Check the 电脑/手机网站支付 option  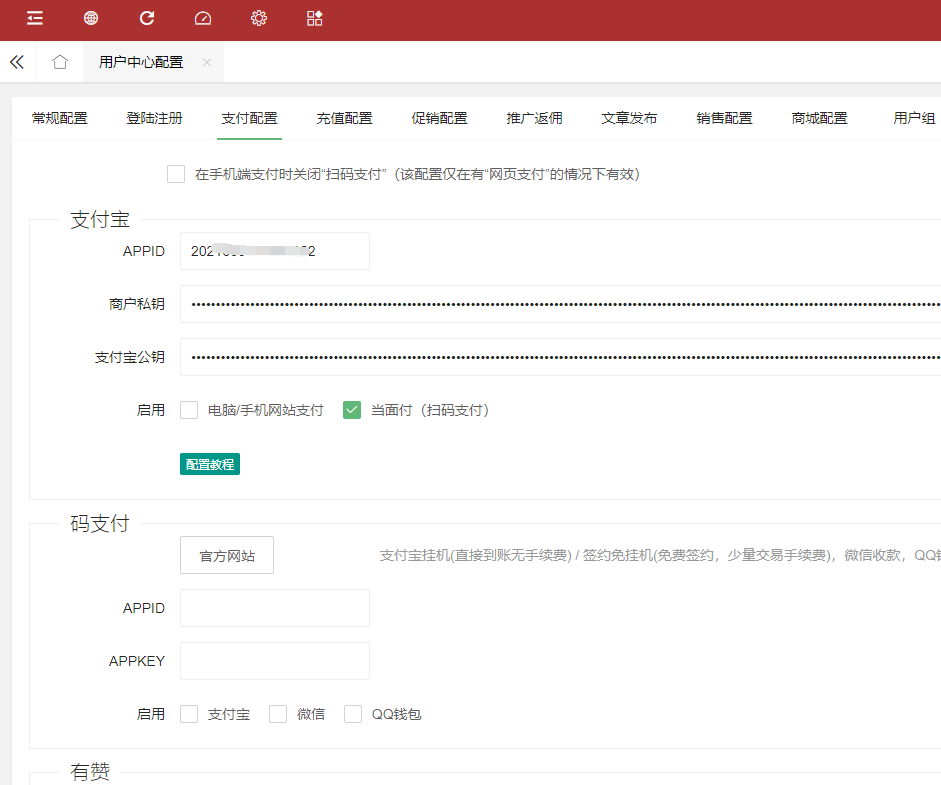click(189, 410)
